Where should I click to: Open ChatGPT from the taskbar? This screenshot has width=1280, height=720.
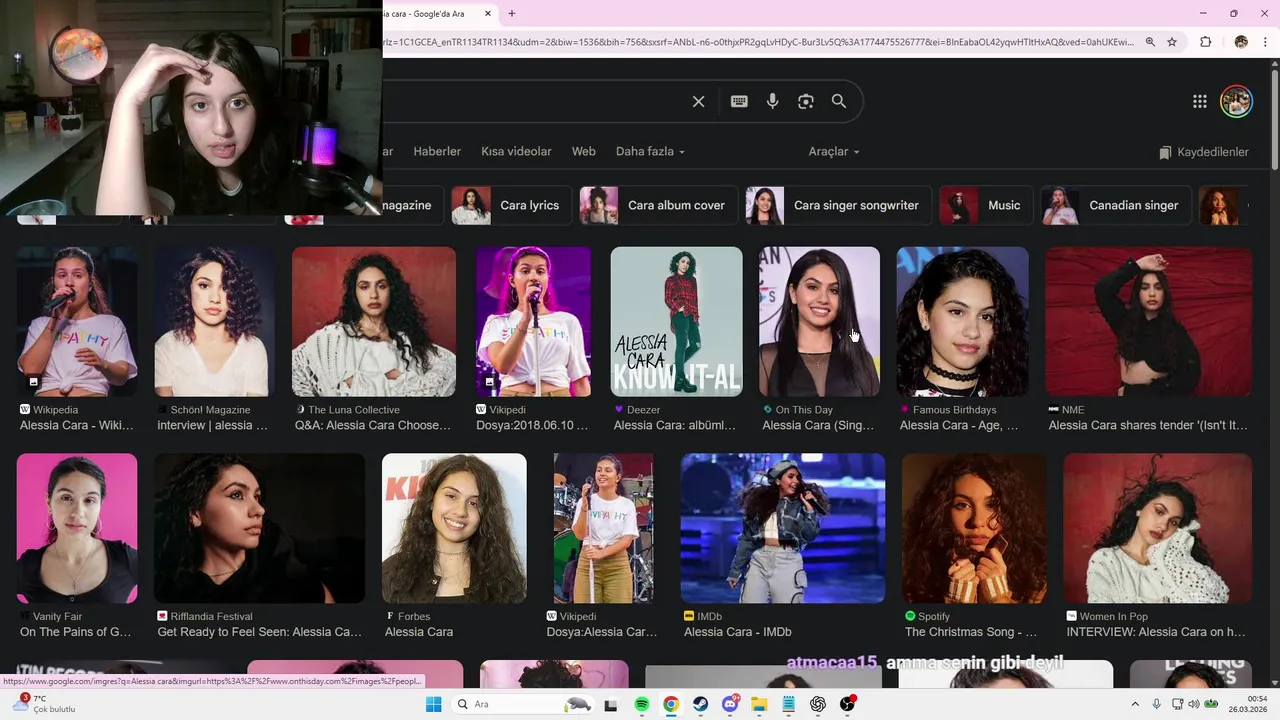tap(818, 704)
